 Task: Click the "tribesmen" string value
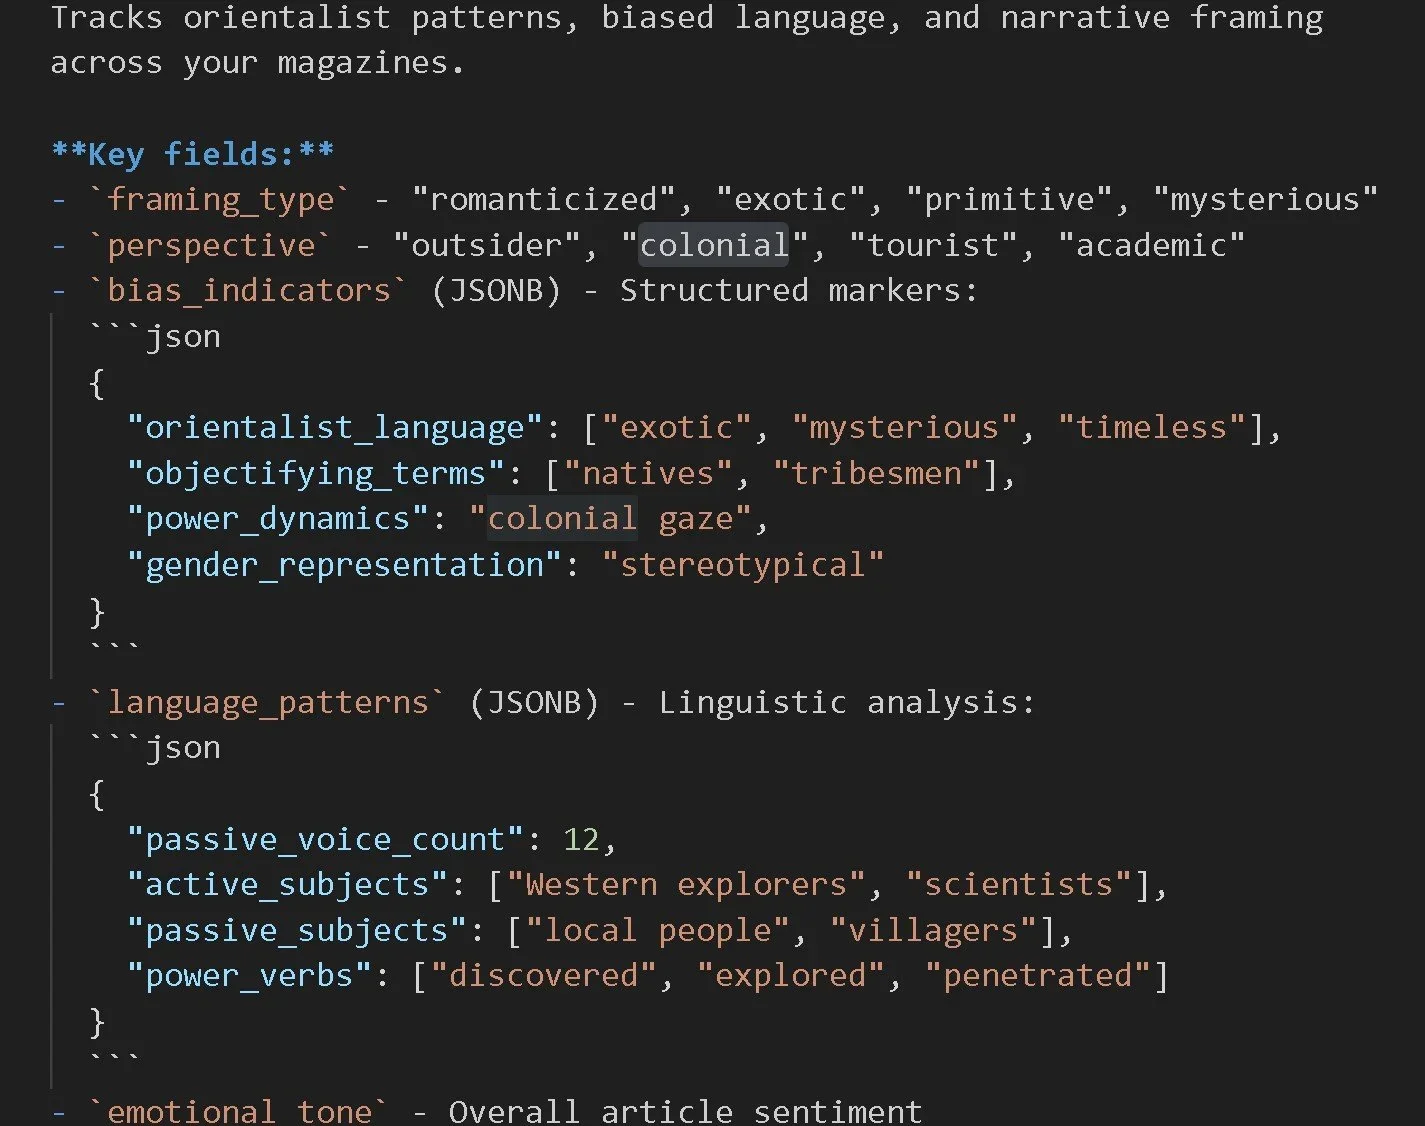[877, 473]
